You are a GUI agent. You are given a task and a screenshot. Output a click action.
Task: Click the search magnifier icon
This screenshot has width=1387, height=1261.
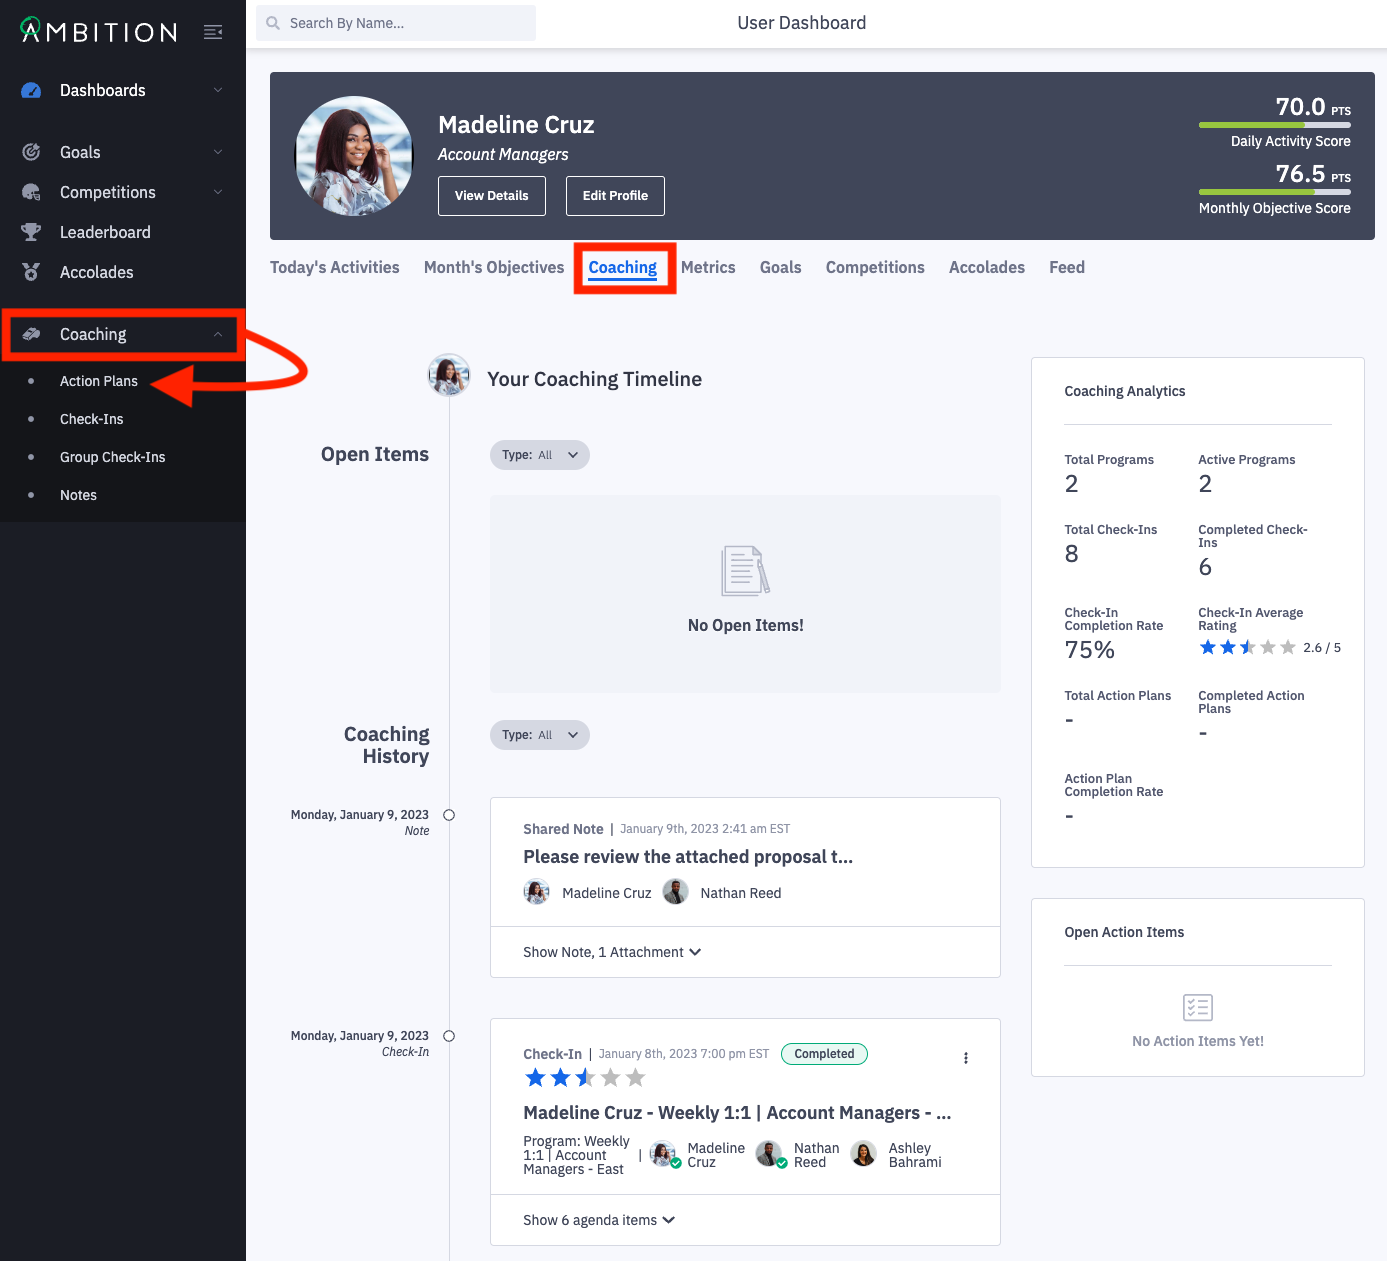pyautogui.click(x=273, y=23)
